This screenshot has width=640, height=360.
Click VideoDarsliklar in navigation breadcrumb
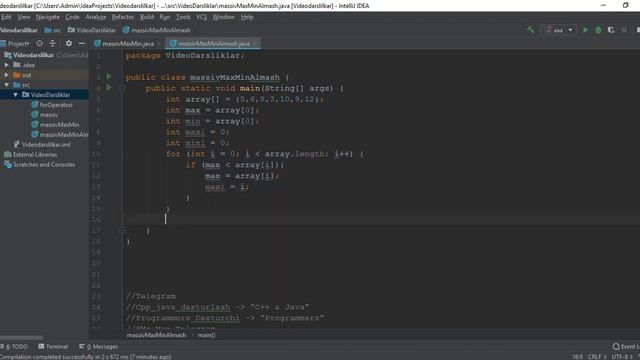tap(92, 30)
